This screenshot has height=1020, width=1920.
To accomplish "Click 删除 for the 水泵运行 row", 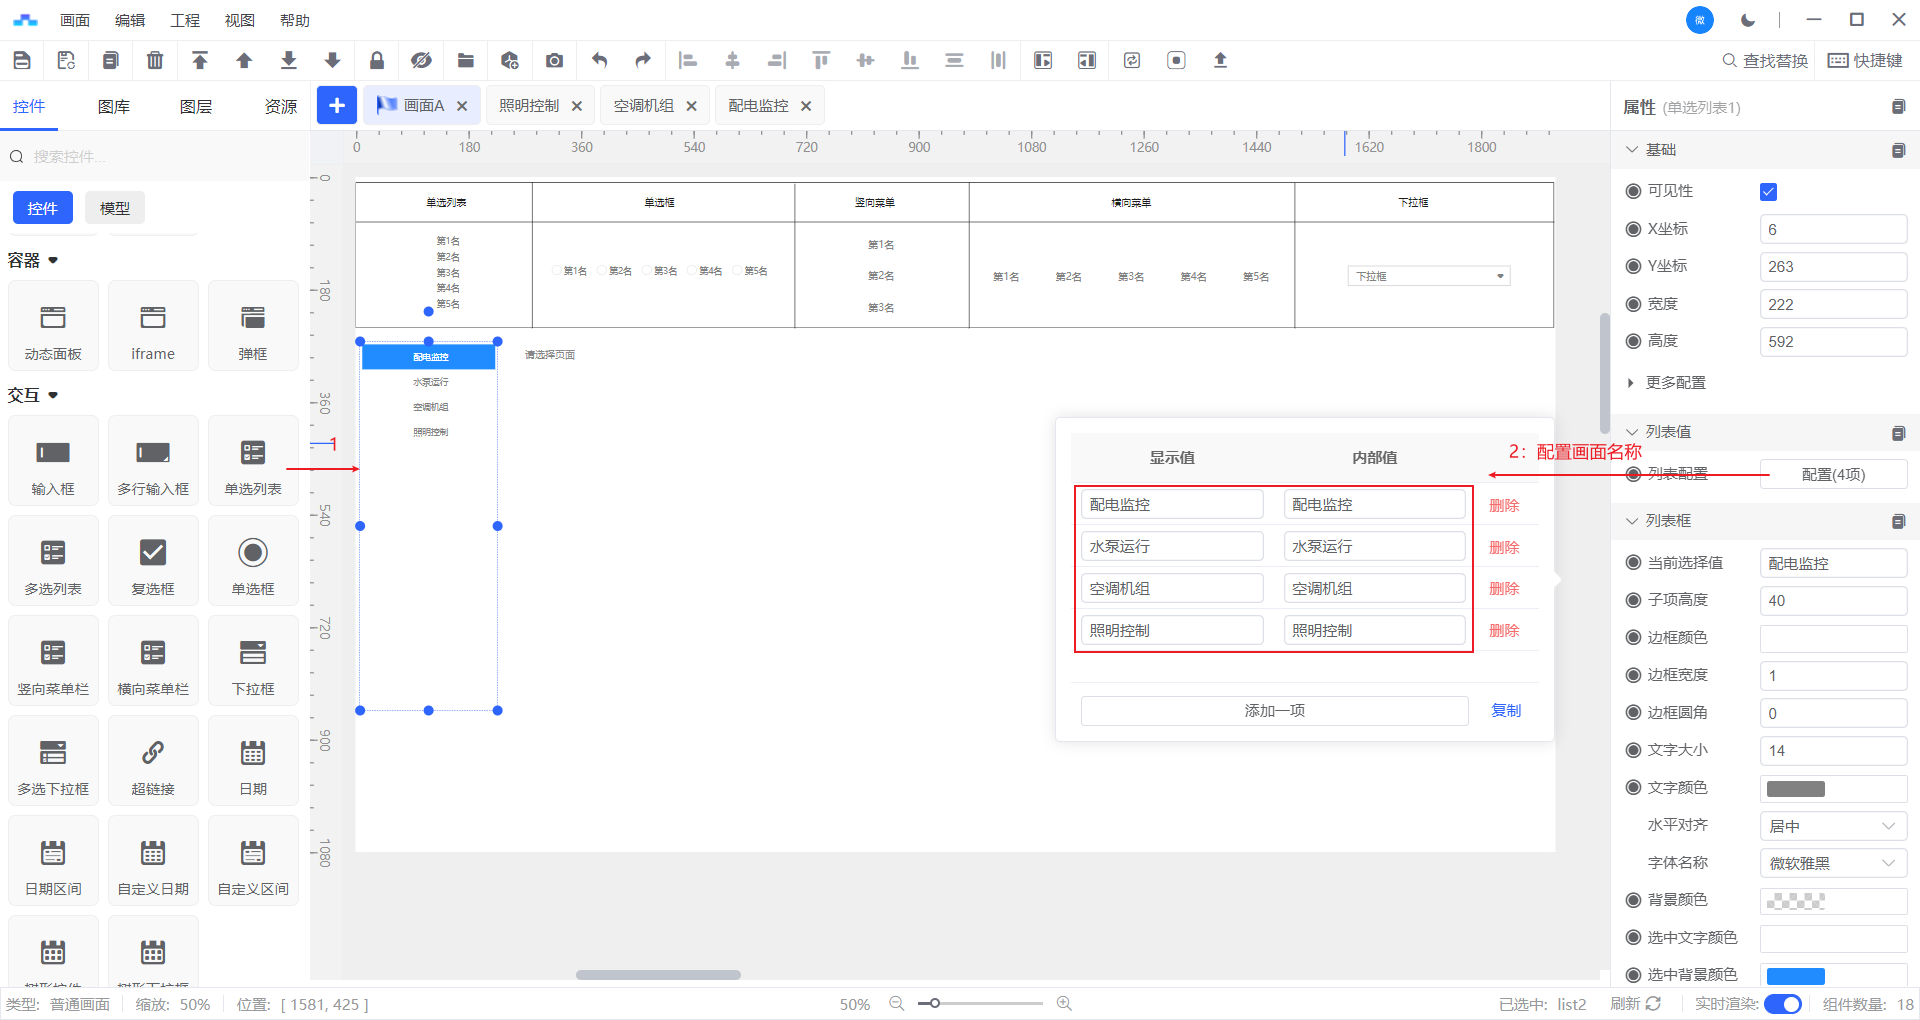I will 1503,547.
